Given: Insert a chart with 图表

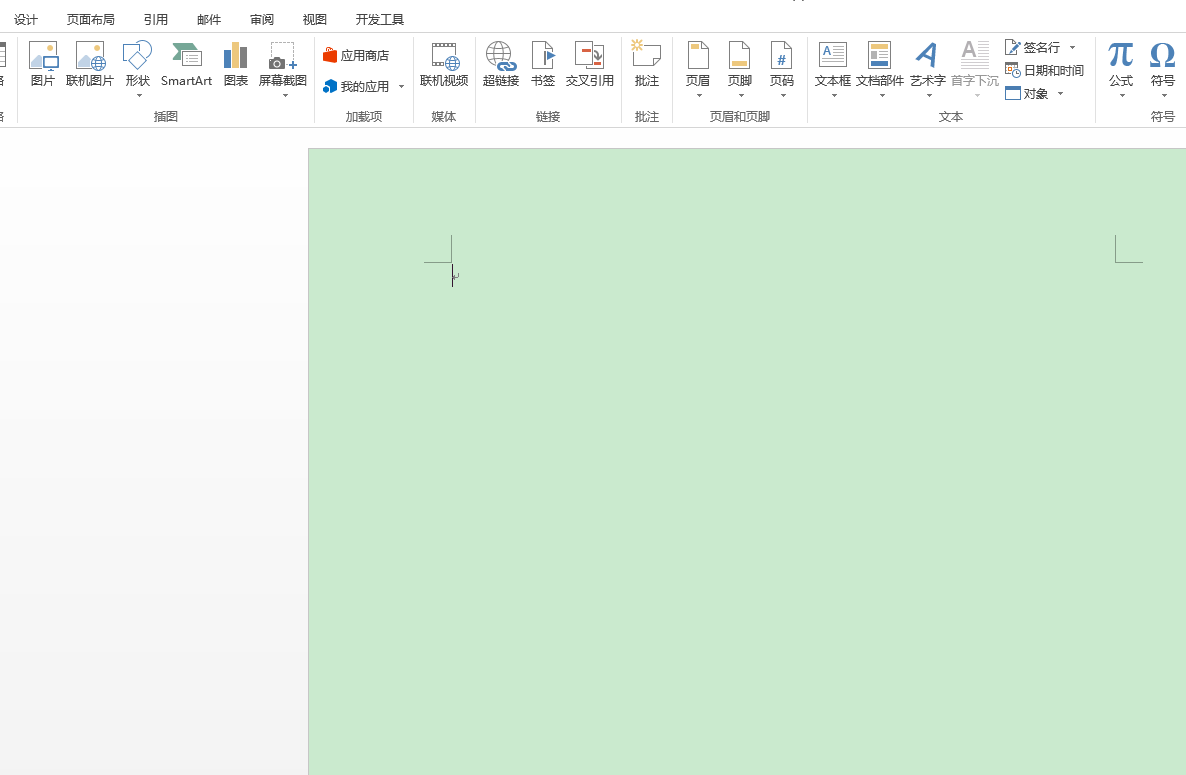Looking at the screenshot, I should coord(235,64).
